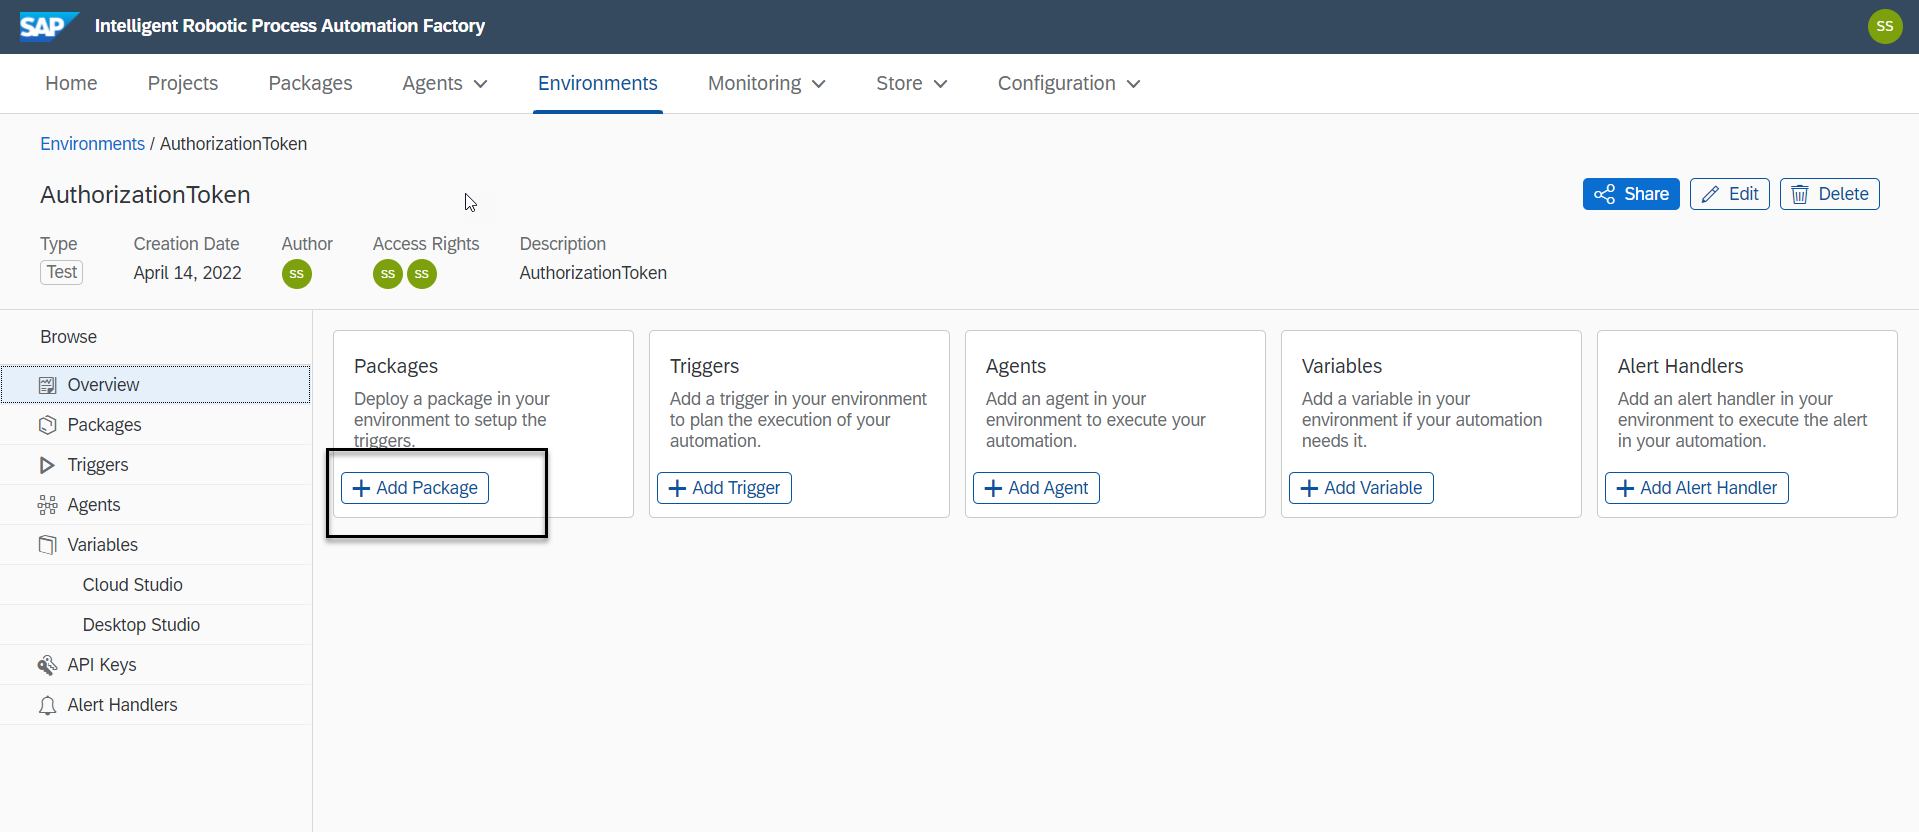Expand the Store menu chevron

point(941,84)
